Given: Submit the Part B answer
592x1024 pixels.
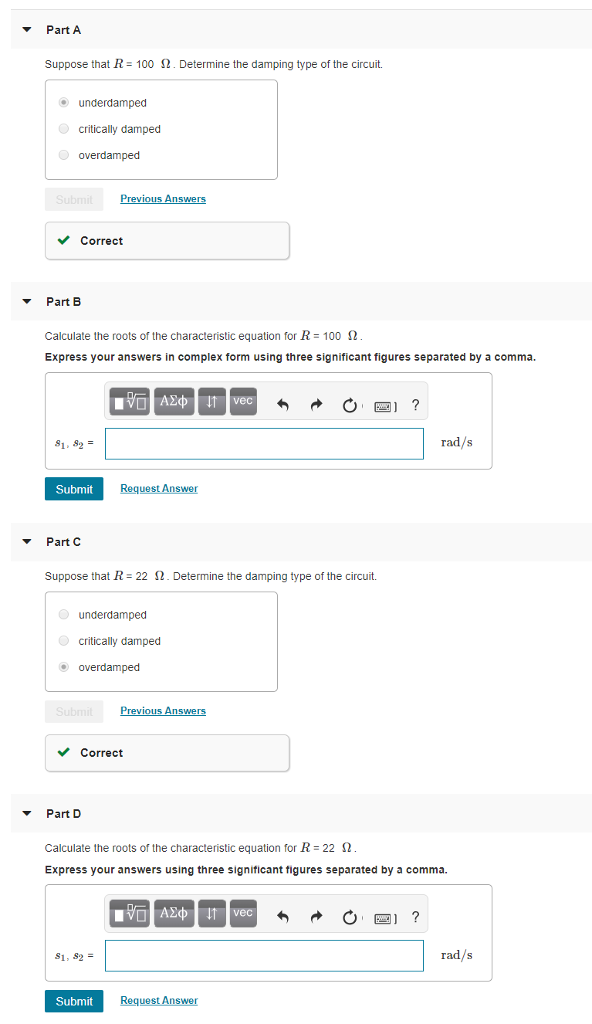Looking at the screenshot, I should 74,489.
